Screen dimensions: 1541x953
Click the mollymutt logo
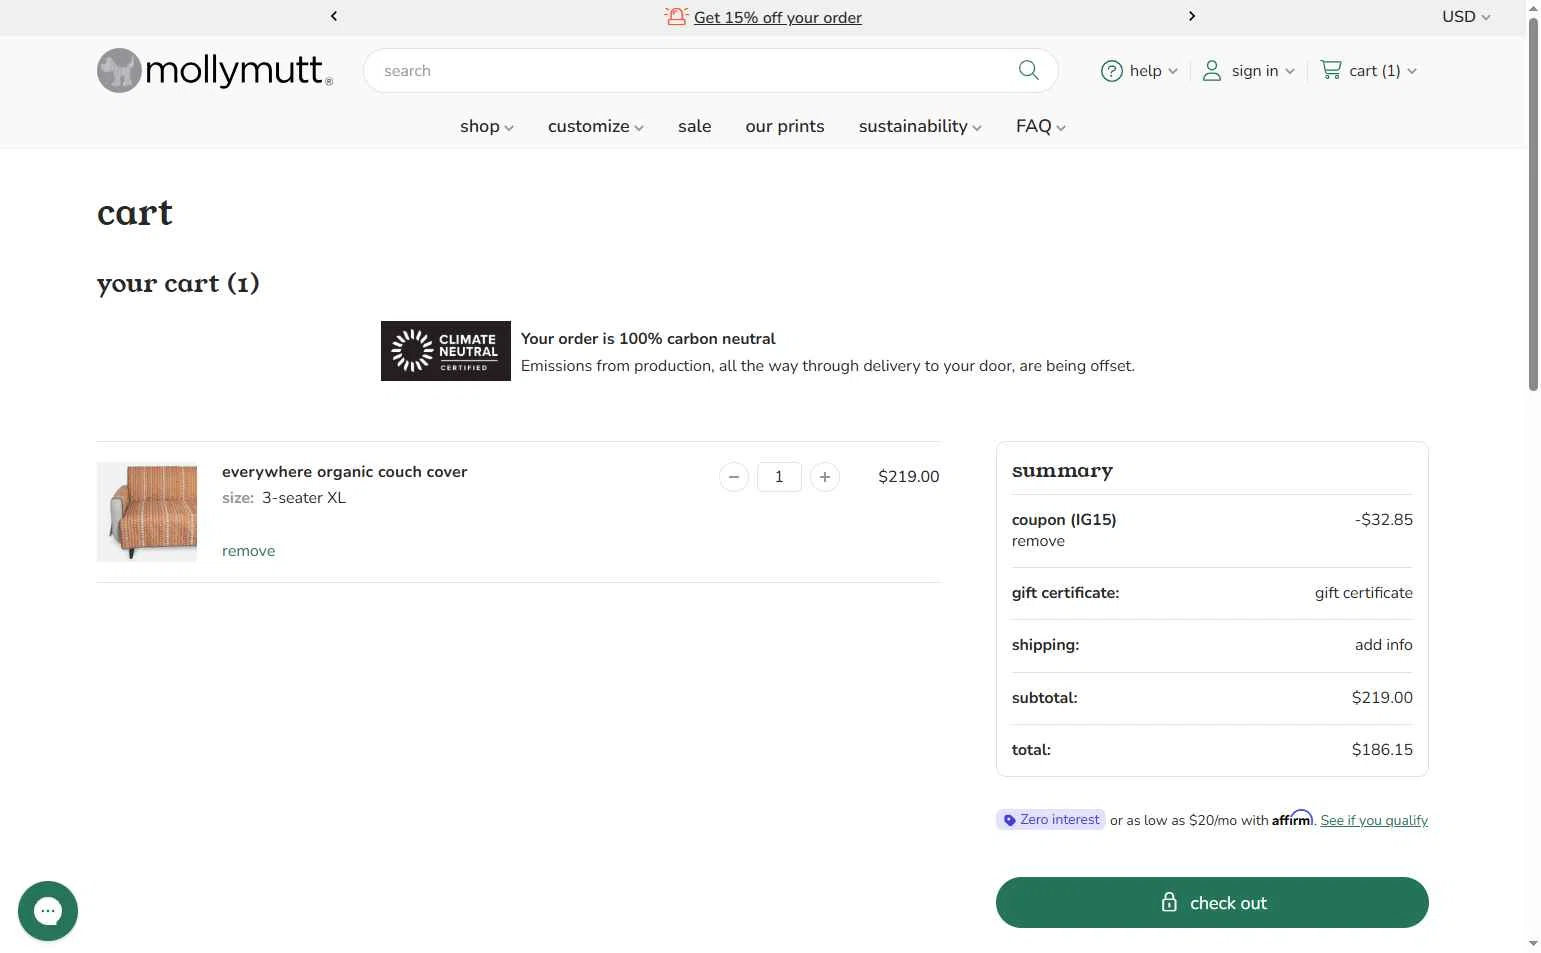coord(215,70)
